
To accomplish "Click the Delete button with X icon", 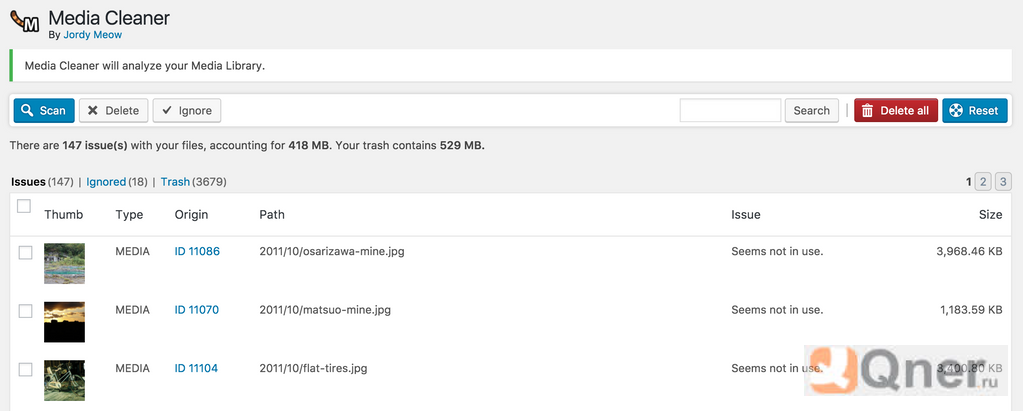I will coord(114,111).
